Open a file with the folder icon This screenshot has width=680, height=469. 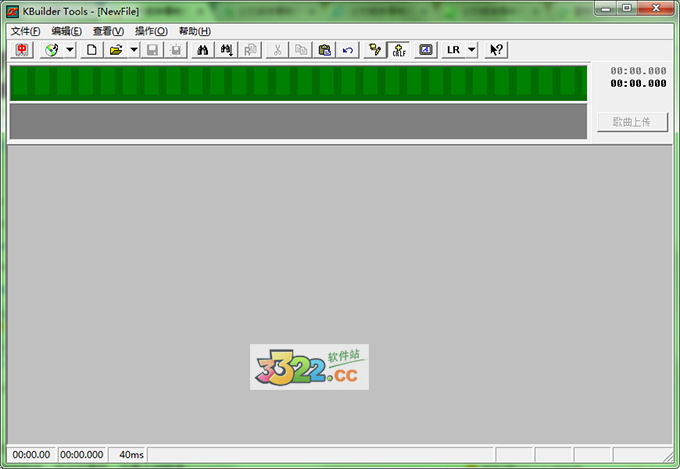tap(116, 50)
